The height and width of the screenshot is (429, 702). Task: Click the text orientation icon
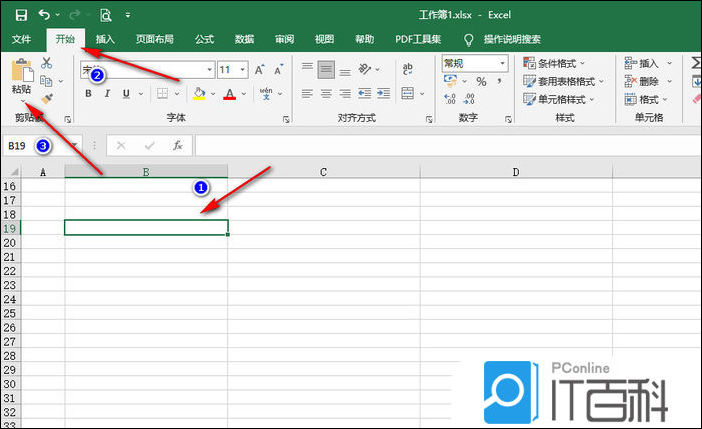(x=364, y=69)
